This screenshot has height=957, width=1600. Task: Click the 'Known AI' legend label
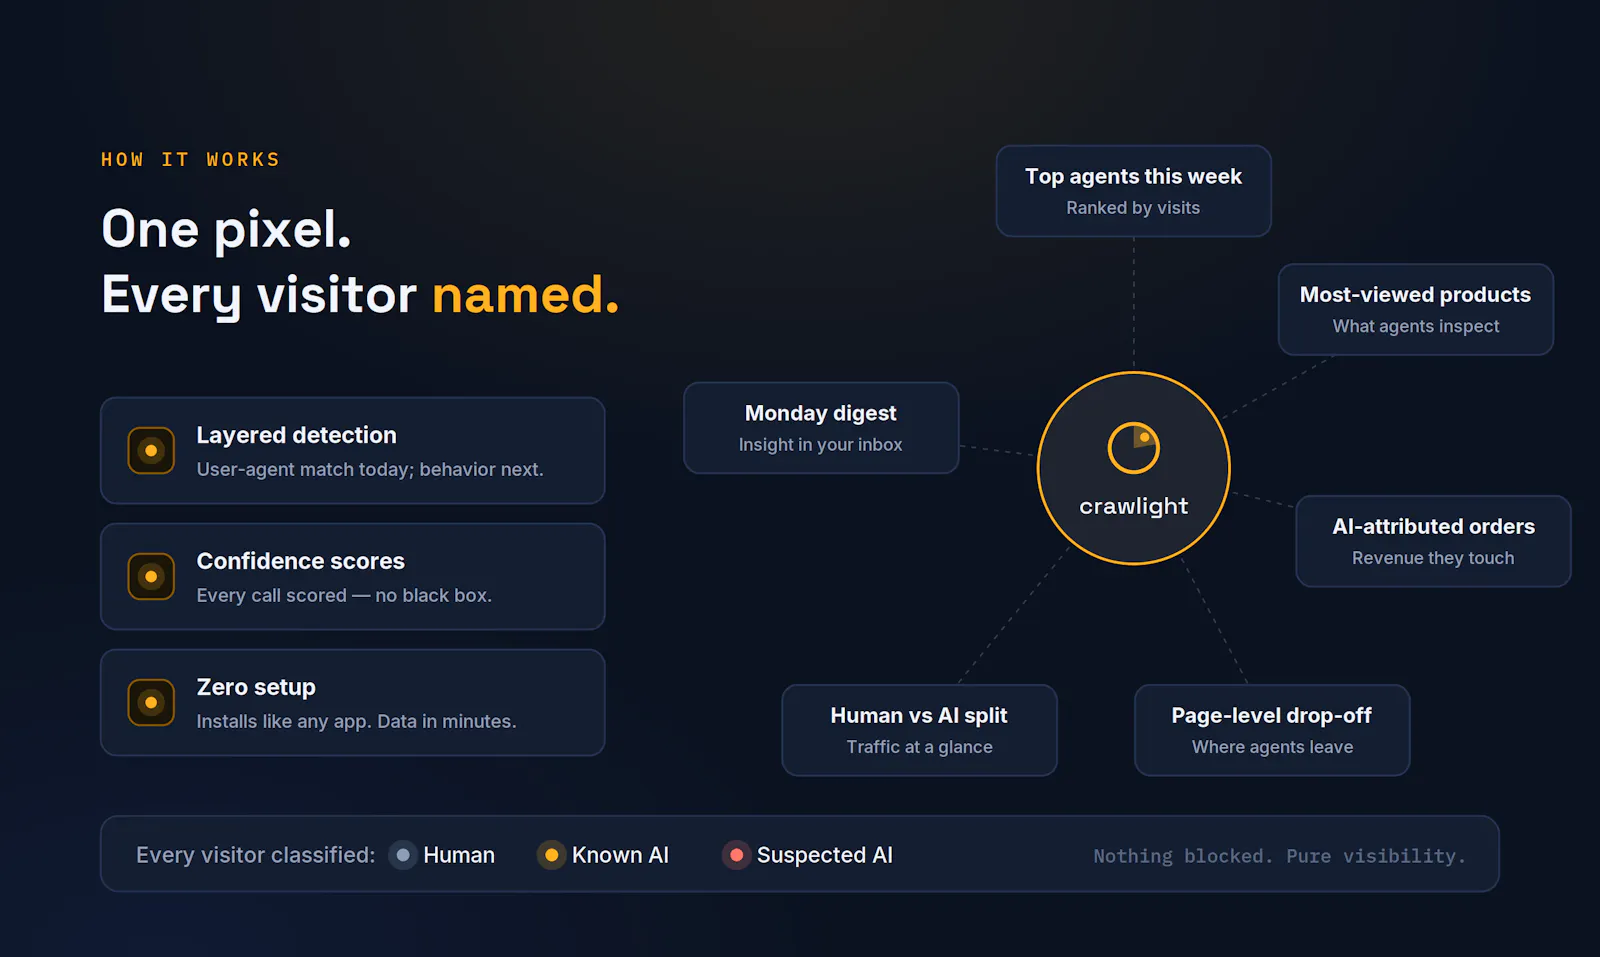tap(620, 855)
